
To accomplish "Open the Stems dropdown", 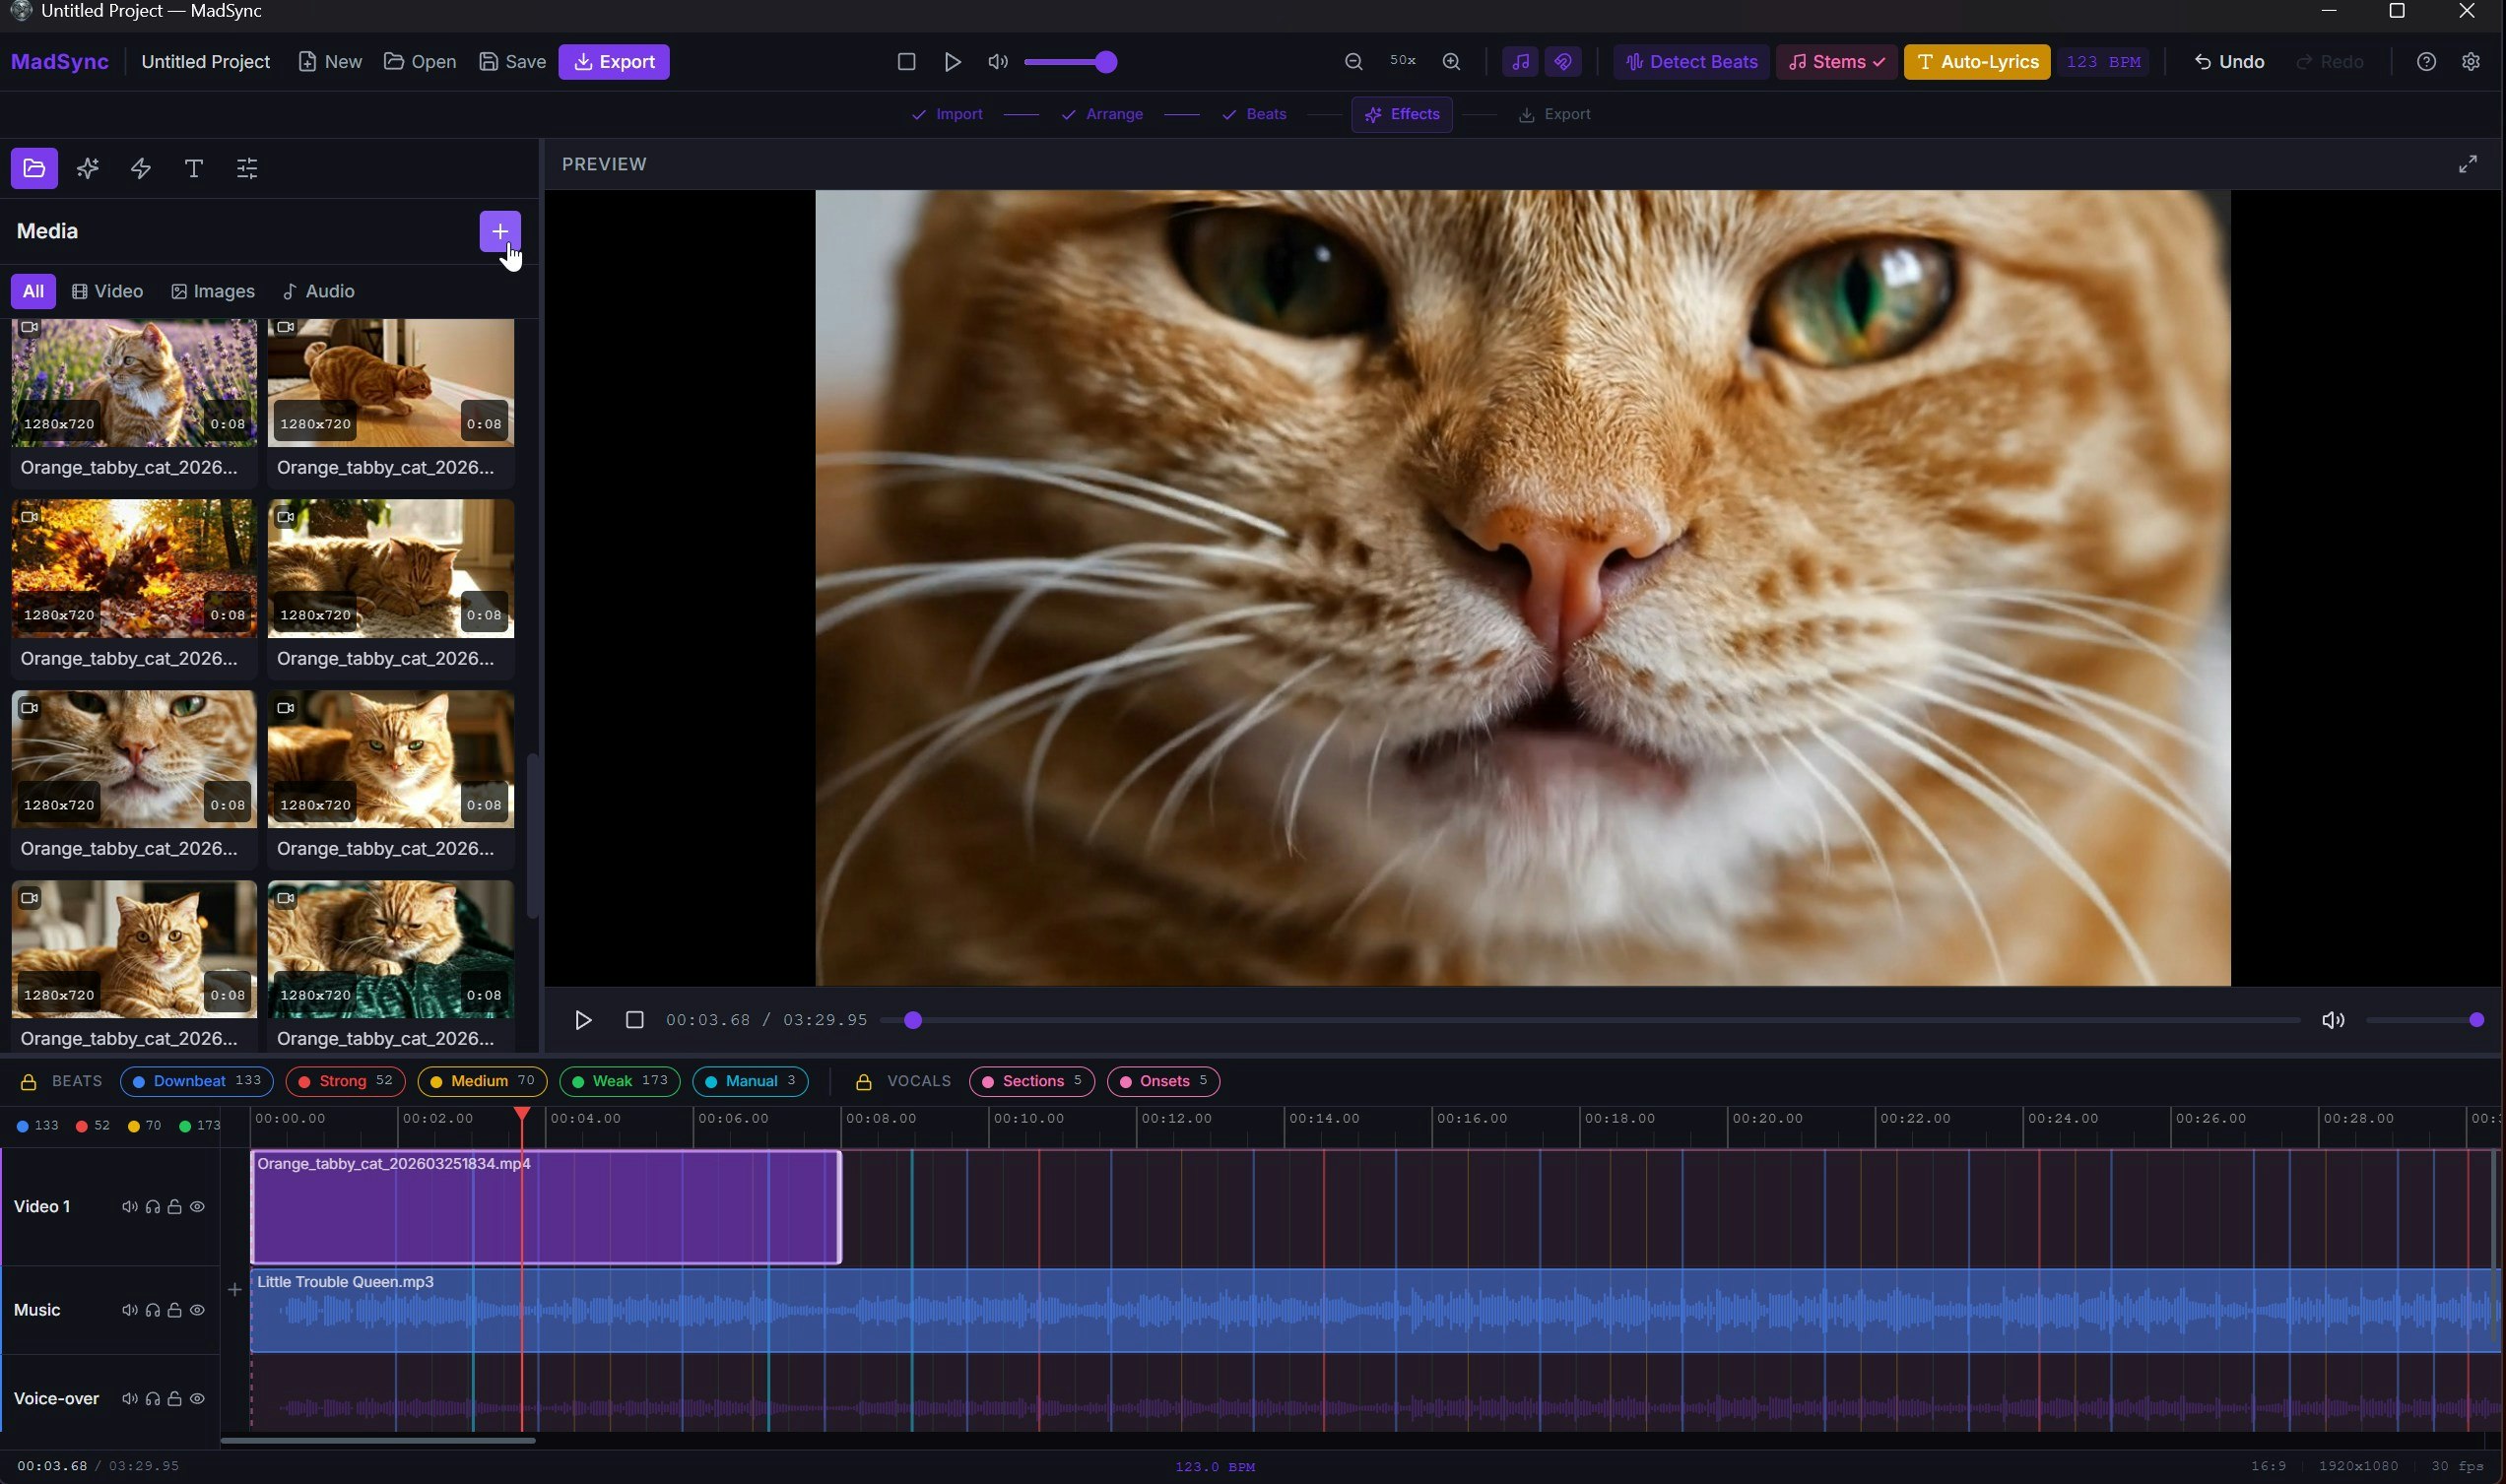I will click(1835, 61).
